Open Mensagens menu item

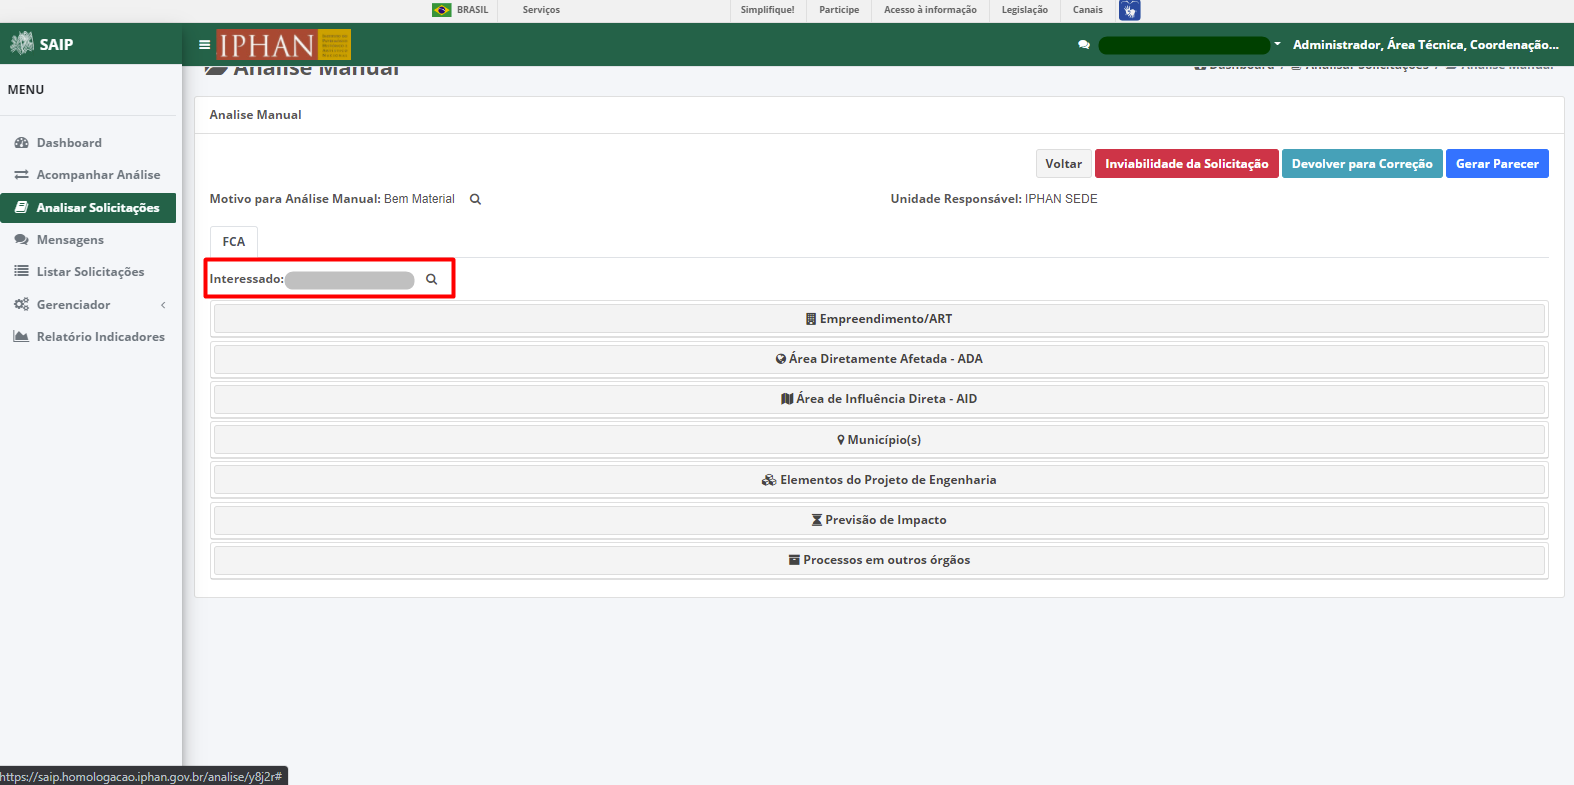click(70, 240)
